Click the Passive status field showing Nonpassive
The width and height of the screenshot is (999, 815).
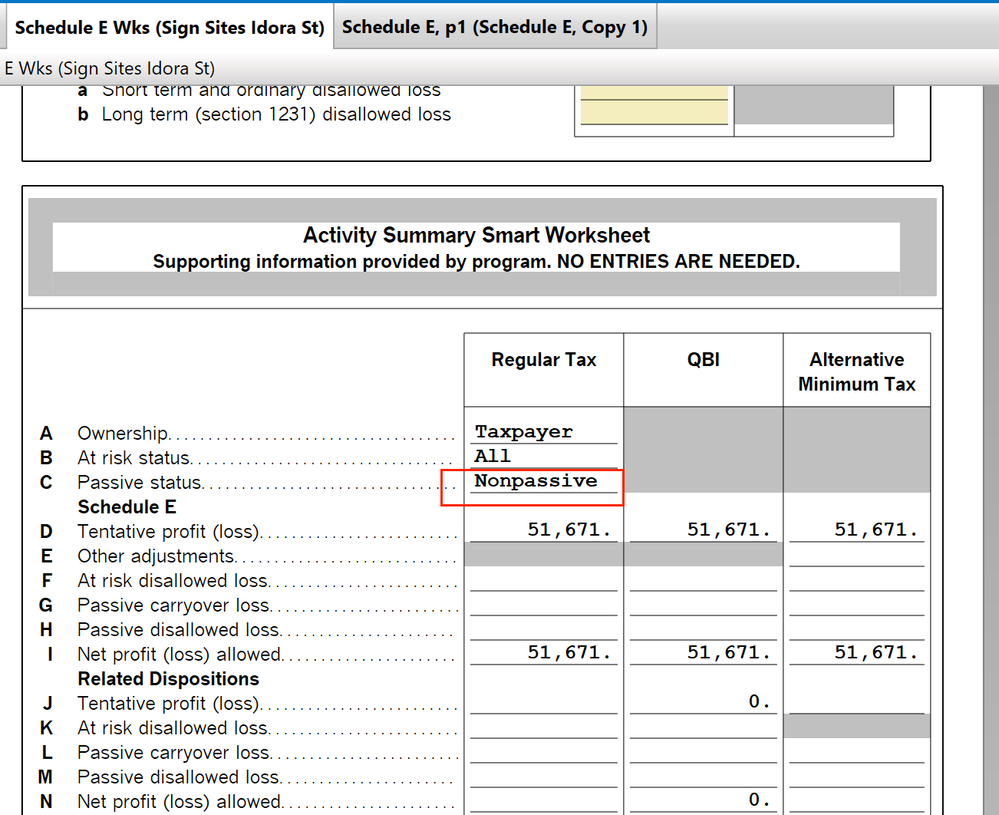pyautogui.click(x=543, y=481)
